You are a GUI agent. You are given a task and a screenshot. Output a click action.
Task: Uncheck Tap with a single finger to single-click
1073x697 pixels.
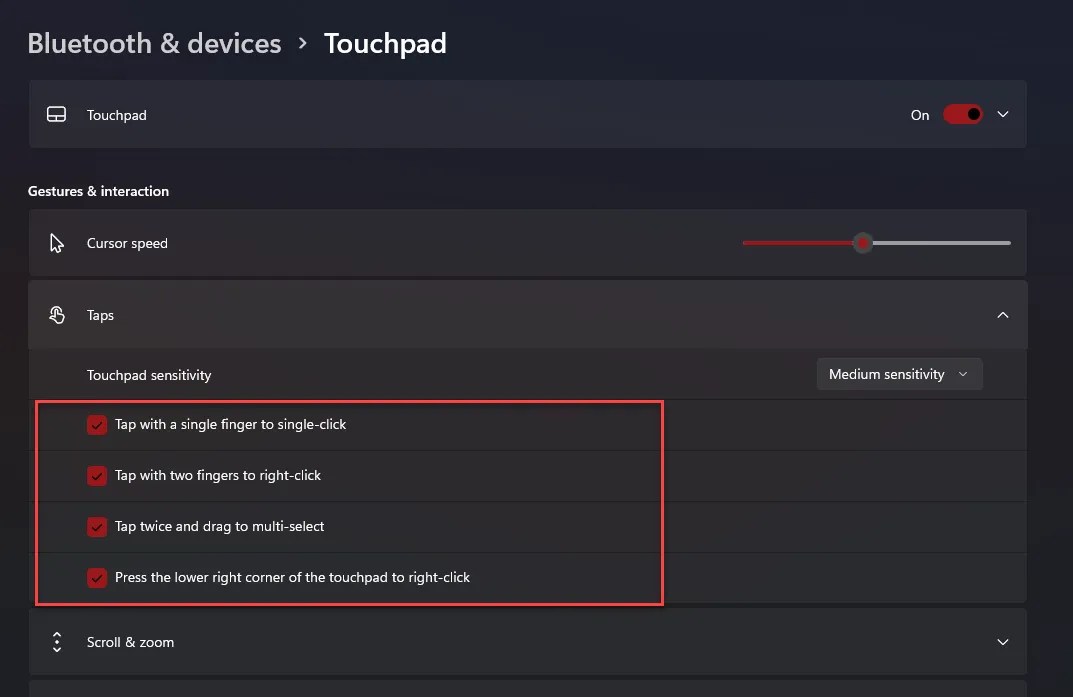click(96, 424)
